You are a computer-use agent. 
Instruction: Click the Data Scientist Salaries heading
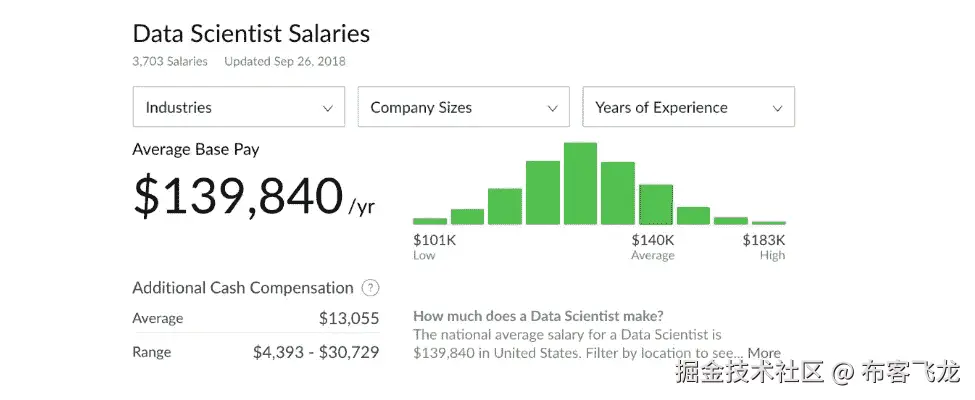pos(251,33)
